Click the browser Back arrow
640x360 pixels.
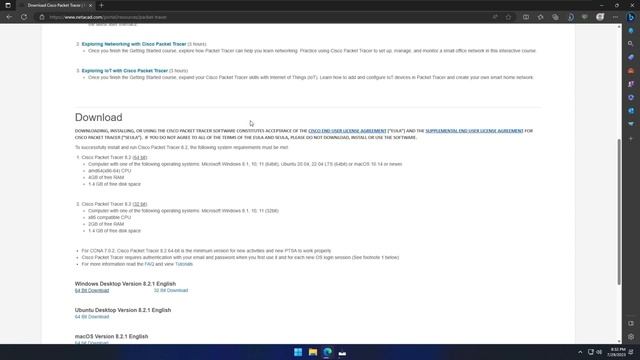click(9, 17)
